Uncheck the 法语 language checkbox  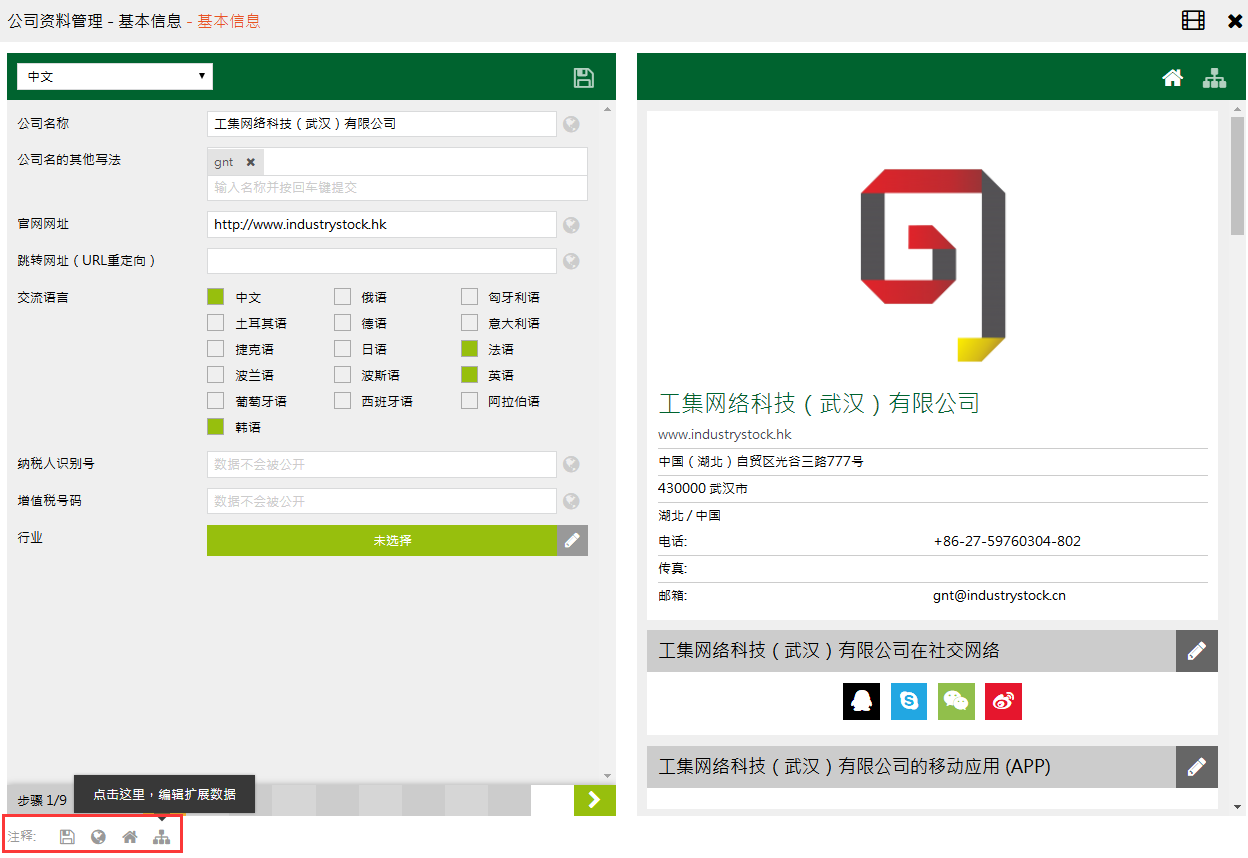coord(470,349)
